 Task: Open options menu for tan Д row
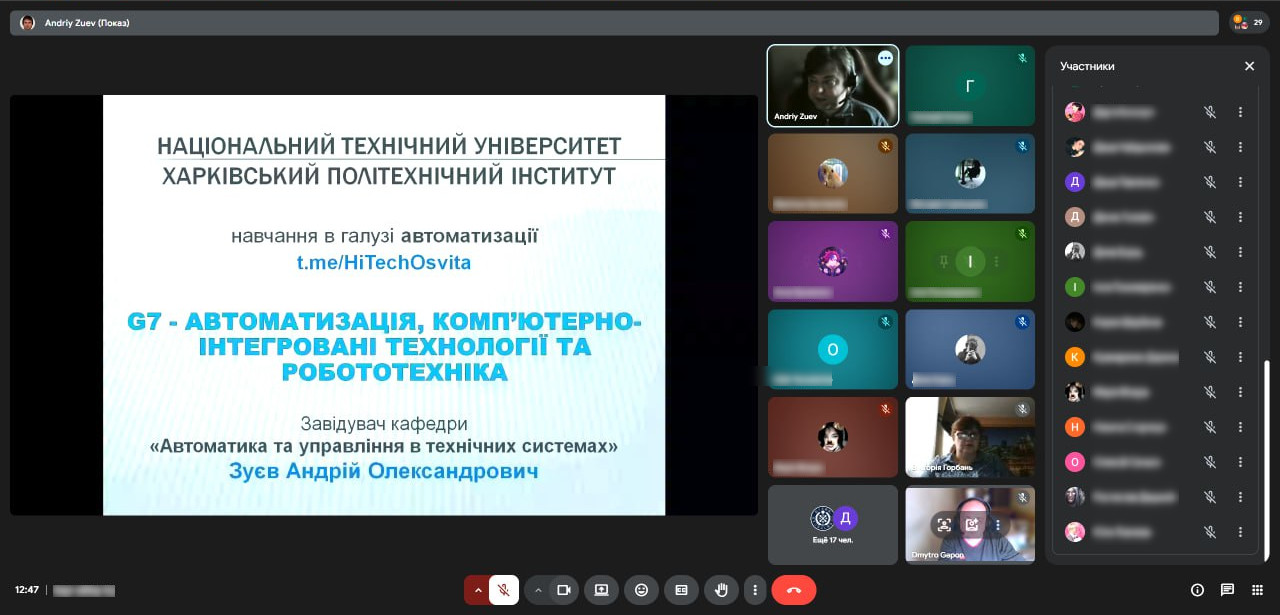point(1240,217)
